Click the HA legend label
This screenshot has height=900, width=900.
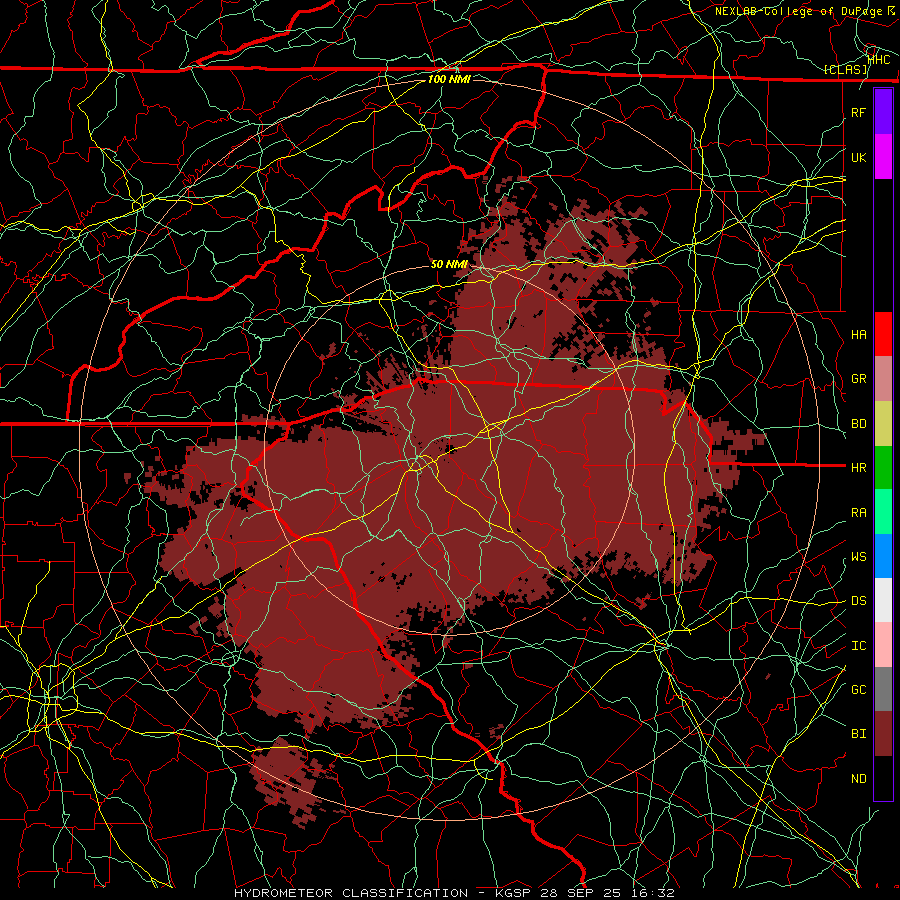[858, 334]
